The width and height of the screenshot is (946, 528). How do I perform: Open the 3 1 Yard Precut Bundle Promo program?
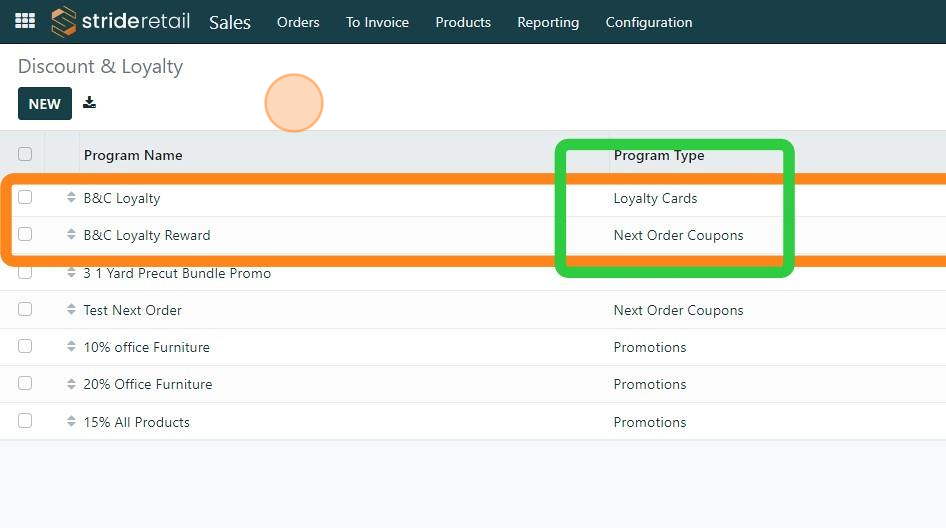177,273
